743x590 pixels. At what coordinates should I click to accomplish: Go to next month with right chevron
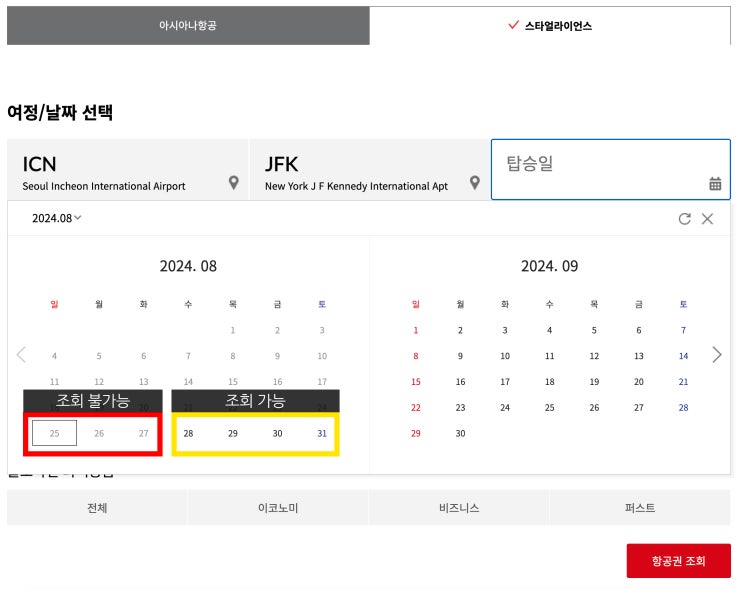click(717, 354)
